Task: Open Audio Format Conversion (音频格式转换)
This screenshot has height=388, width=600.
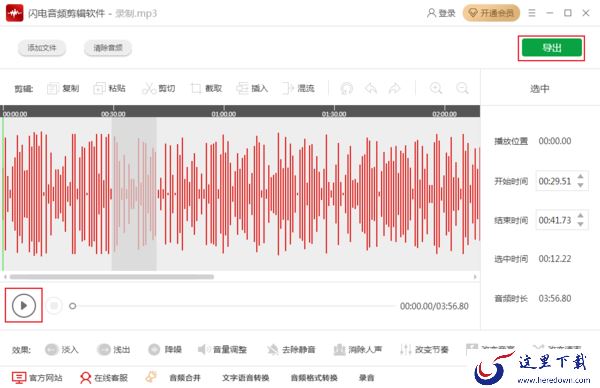Action: pyautogui.click(x=314, y=378)
